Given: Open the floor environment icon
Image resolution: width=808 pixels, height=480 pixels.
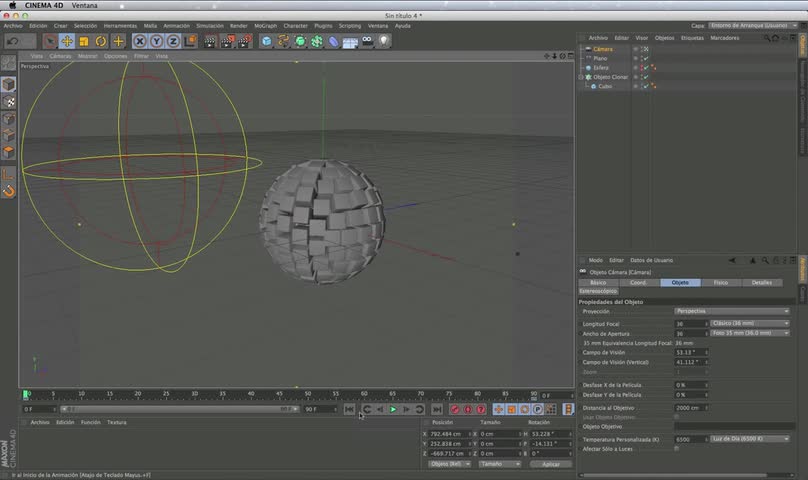Looking at the screenshot, I should (350, 42).
